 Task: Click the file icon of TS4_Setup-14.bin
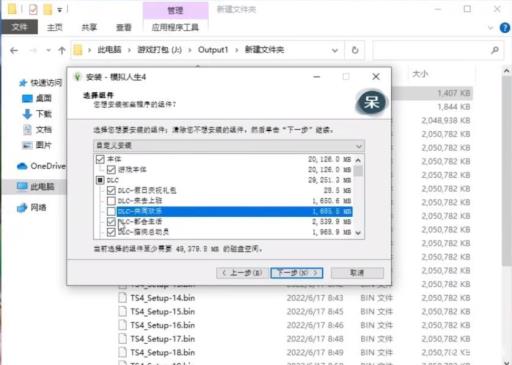tap(123, 298)
